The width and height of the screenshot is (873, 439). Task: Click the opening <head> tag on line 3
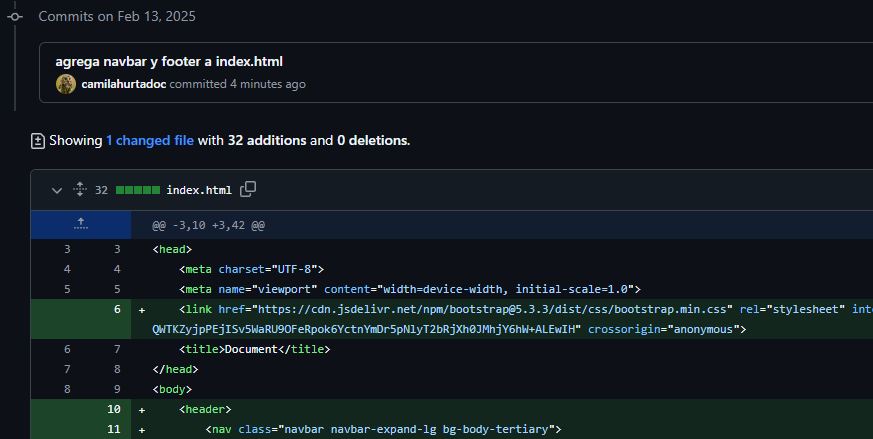click(x=172, y=249)
